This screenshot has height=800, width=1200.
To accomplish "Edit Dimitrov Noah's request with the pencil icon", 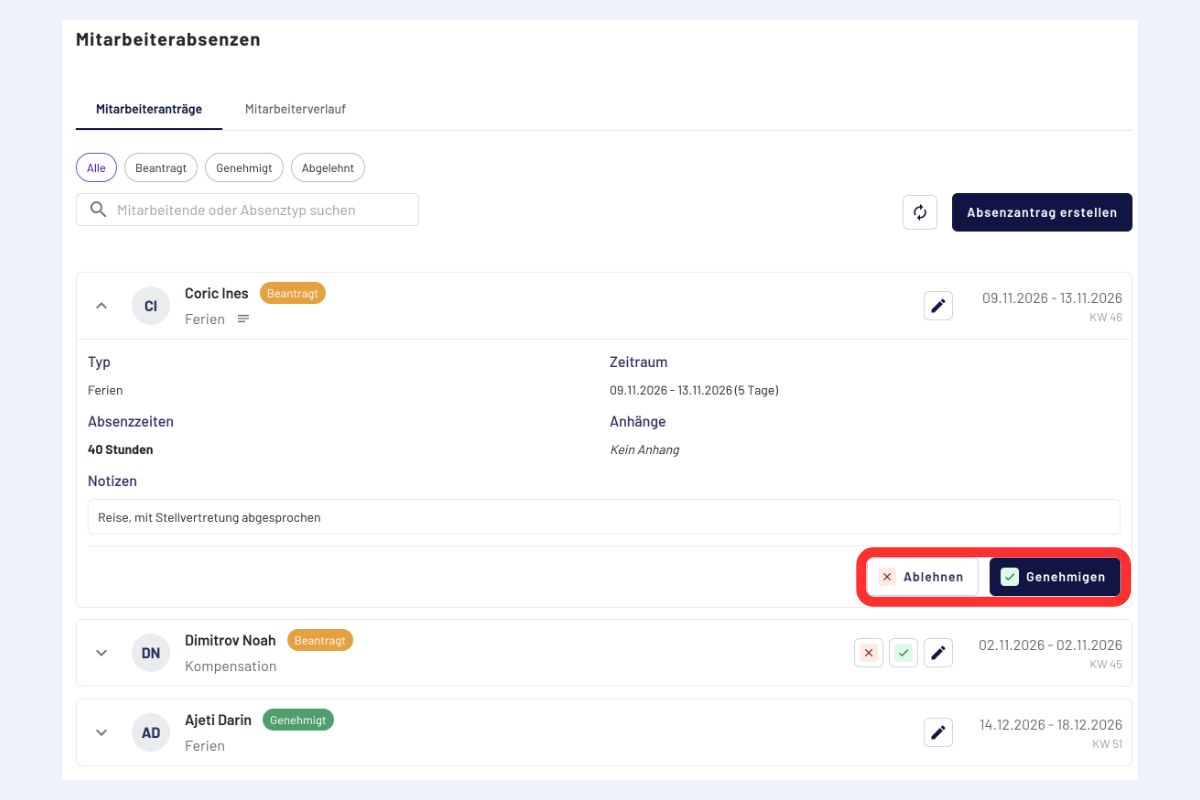I will [x=938, y=653].
